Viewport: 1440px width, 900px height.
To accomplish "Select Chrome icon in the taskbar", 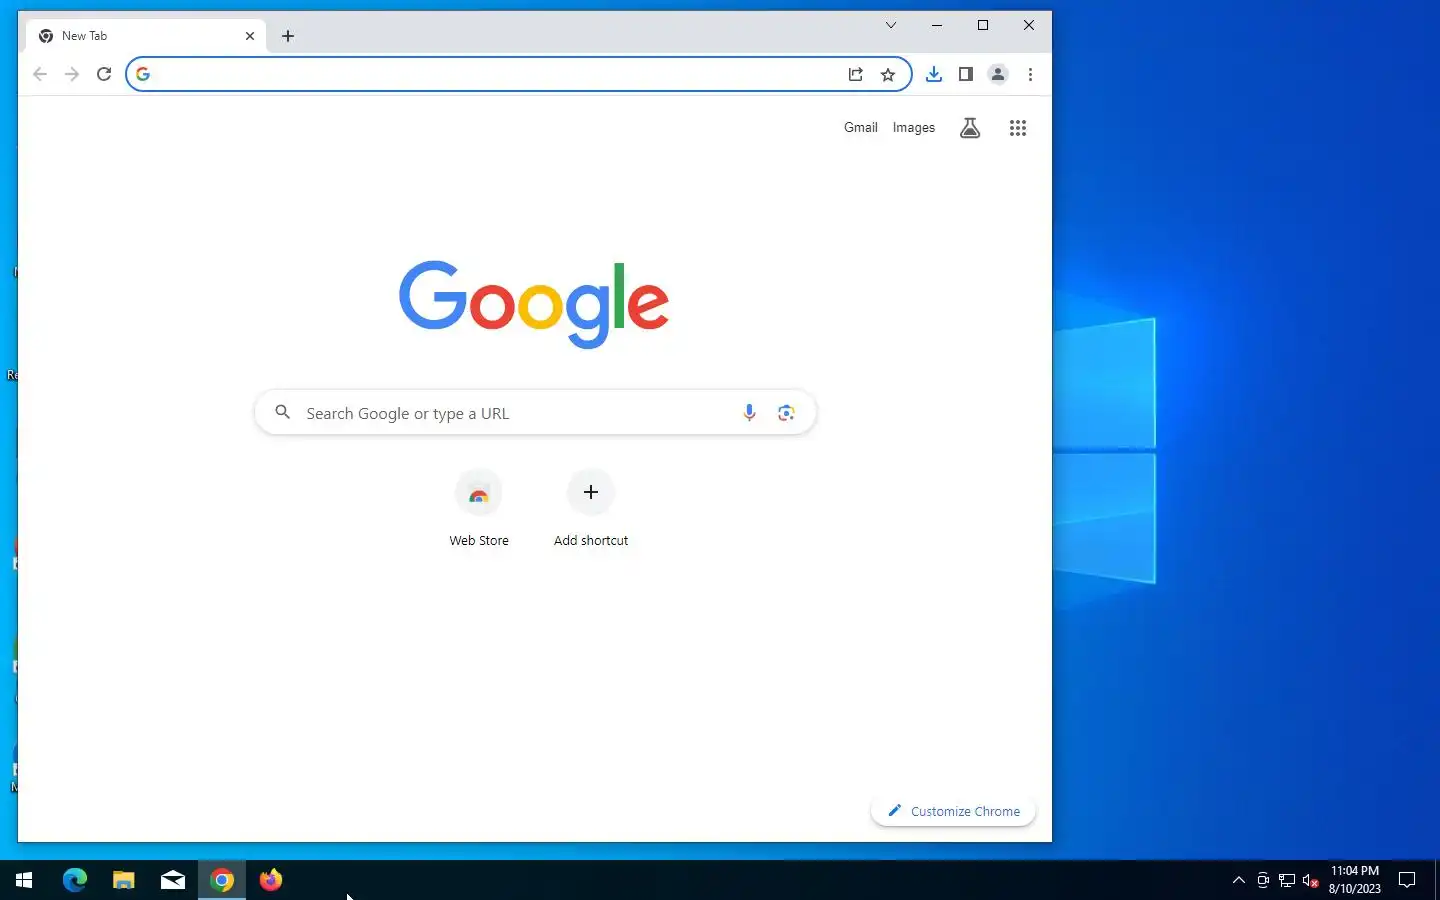I will tap(222, 880).
